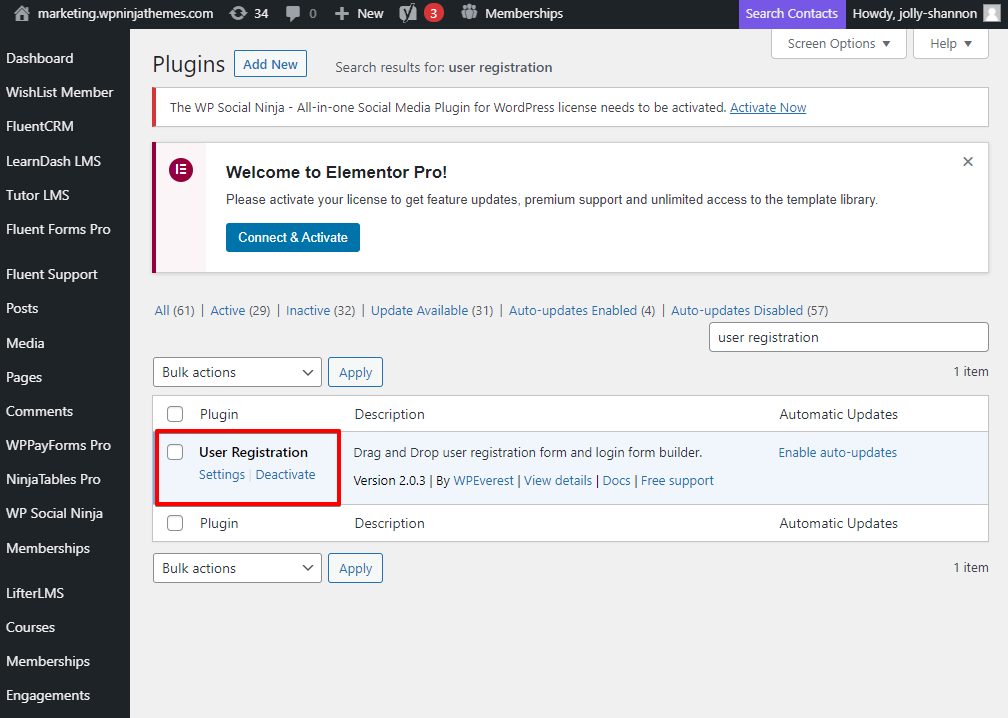Click Howdy, jolly-shannon account menu
This screenshot has height=718, width=1008.
(915, 13)
